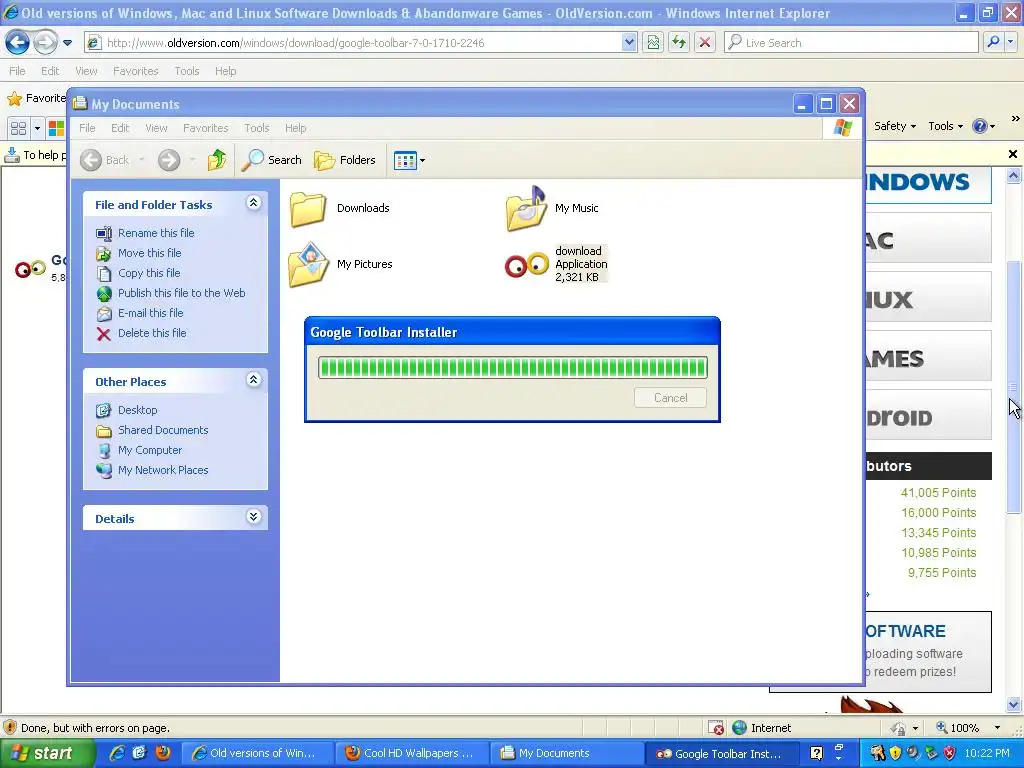The height and width of the screenshot is (768, 1024).
Task: Expand the Details panel
Action: coord(253,517)
